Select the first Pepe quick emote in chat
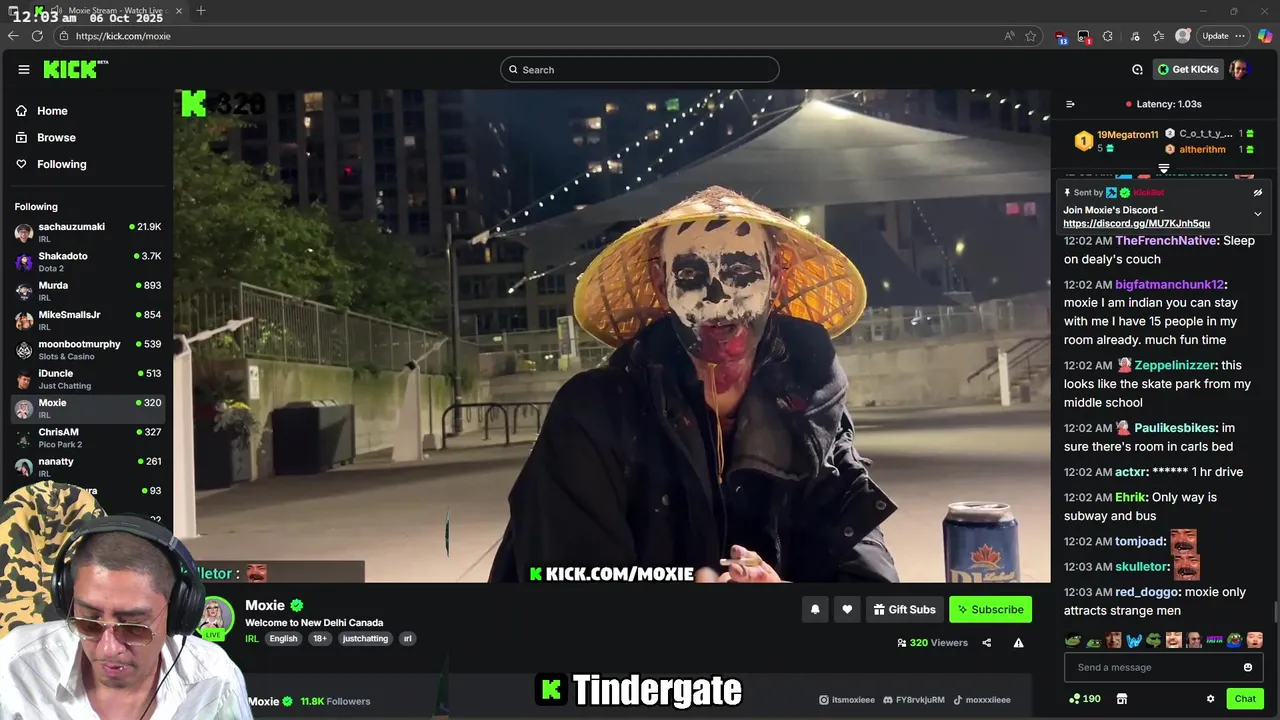 click(x=1073, y=640)
